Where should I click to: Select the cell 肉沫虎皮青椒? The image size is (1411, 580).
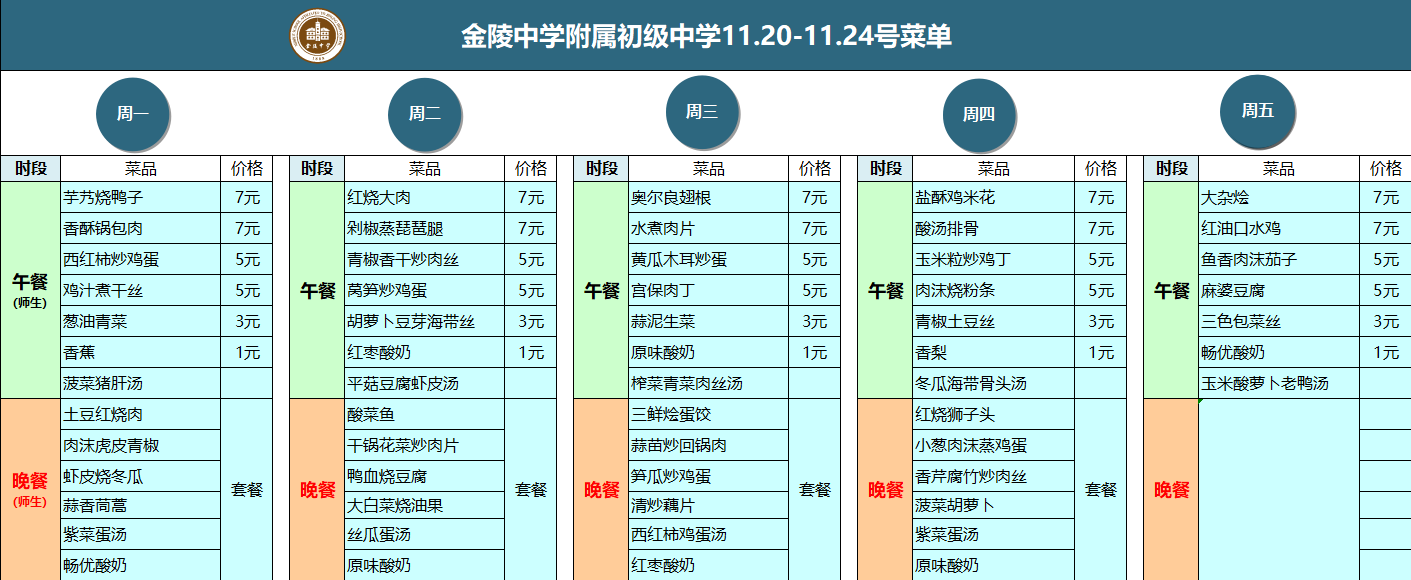141,445
